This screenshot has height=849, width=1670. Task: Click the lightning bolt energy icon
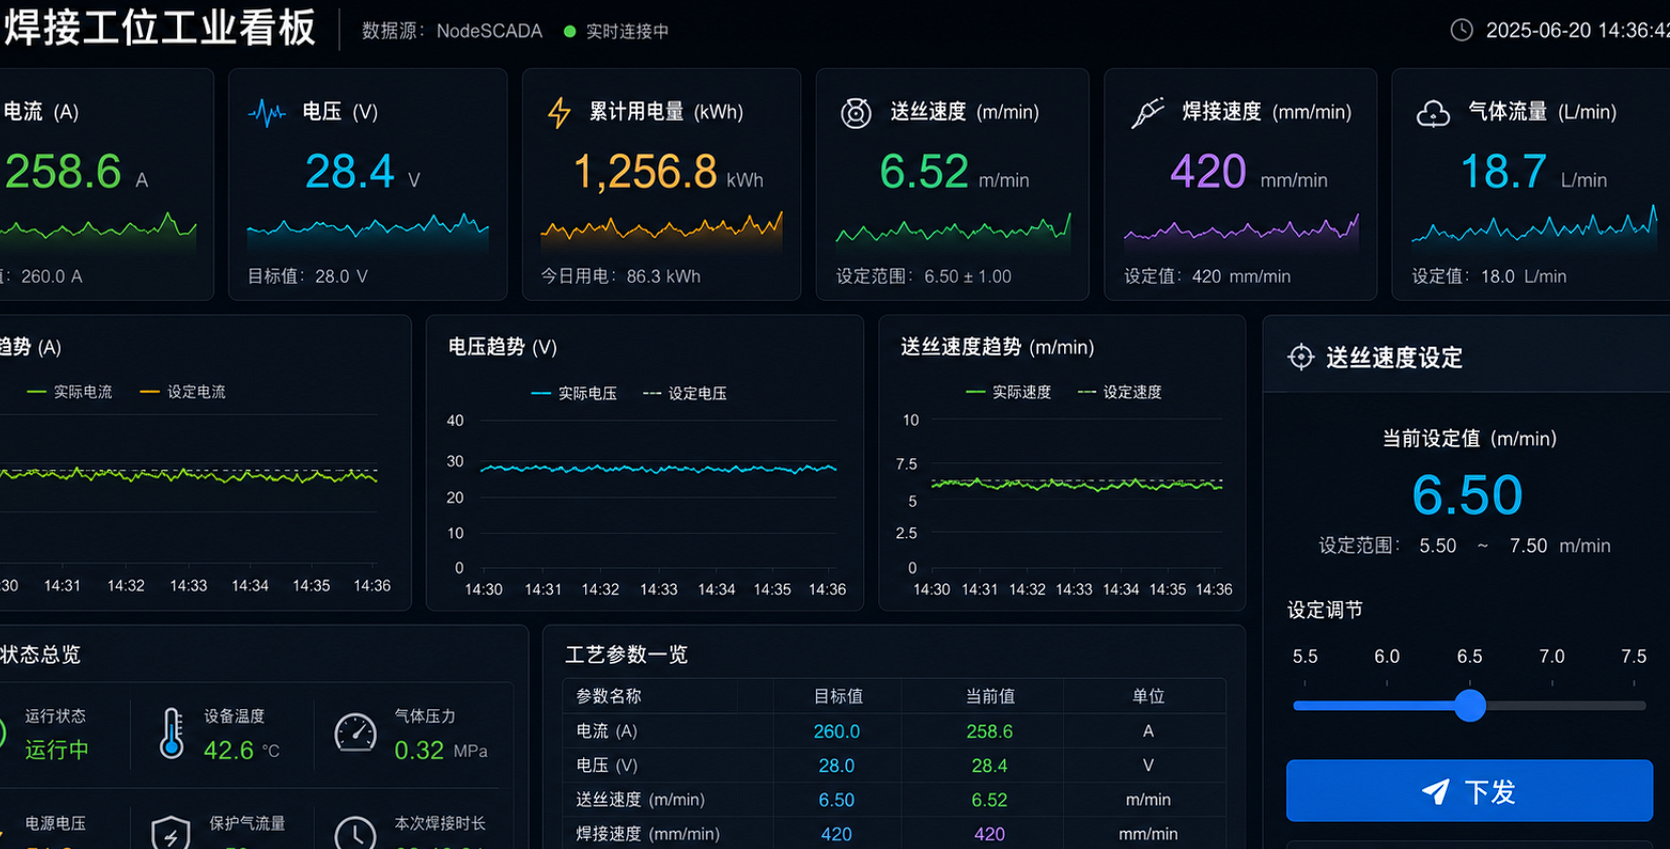coord(559,112)
